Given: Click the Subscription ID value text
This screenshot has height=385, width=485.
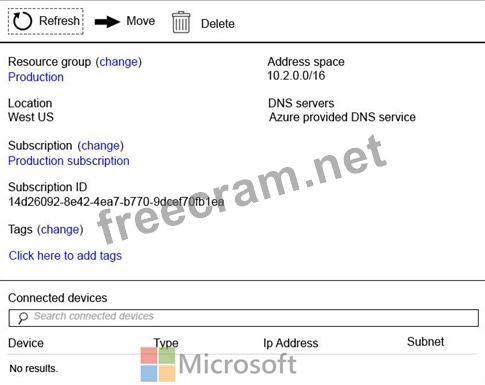Looking at the screenshot, I should [116, 202].
